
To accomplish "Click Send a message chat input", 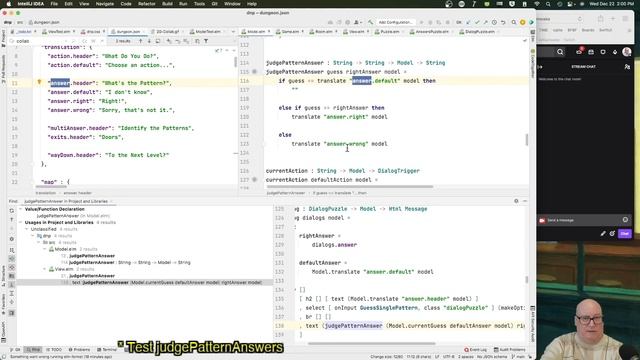I will click(x=584, y=220).
